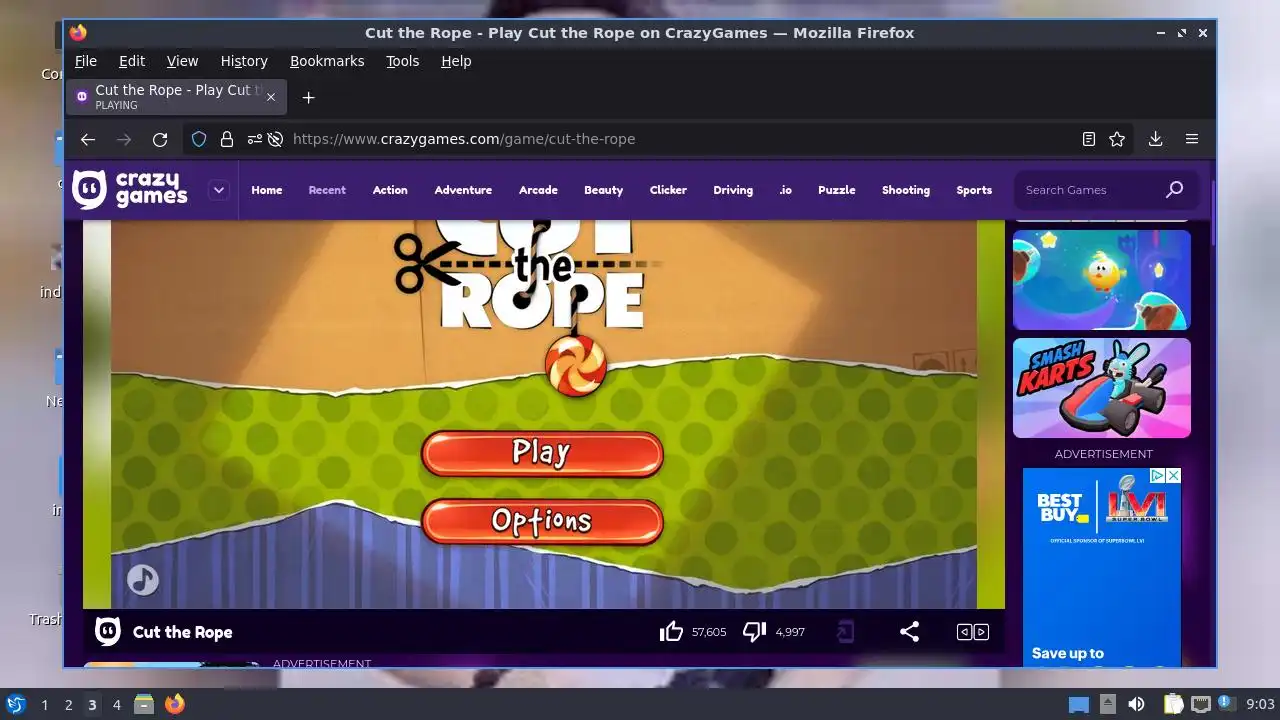This screenshot has height=720, width=1280.
Task: Click the Firefox launcher in the taskbar
Action: [174, 704]
